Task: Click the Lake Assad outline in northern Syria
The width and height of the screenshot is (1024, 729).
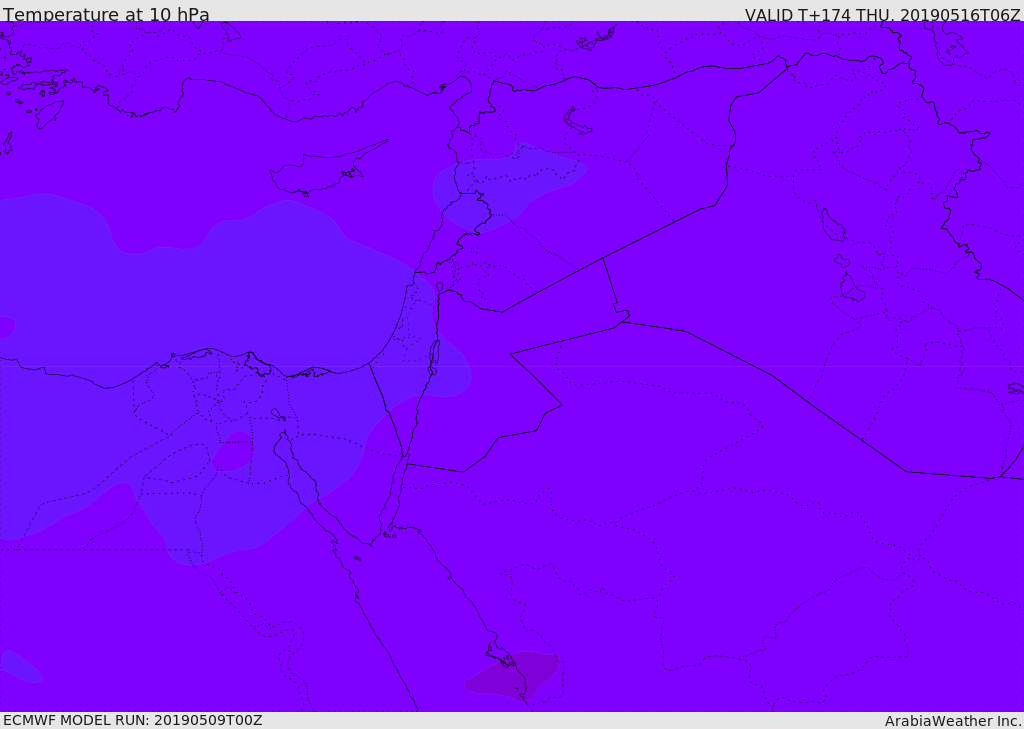Action: tap(578, 122)
